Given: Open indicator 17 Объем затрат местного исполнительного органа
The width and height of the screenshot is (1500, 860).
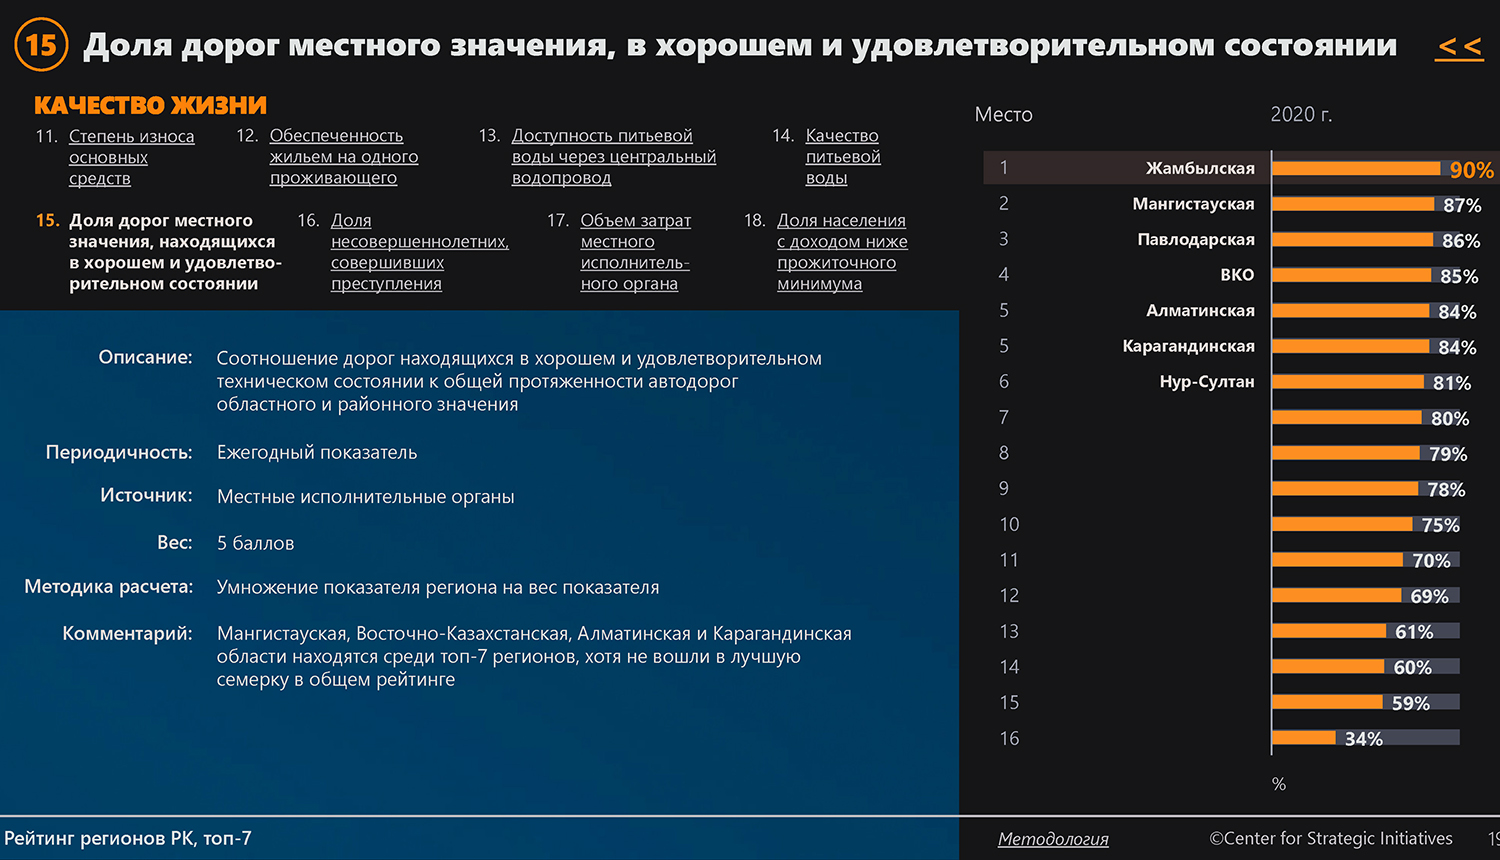Looking at the screenshot, I should [x=635, y=252].
